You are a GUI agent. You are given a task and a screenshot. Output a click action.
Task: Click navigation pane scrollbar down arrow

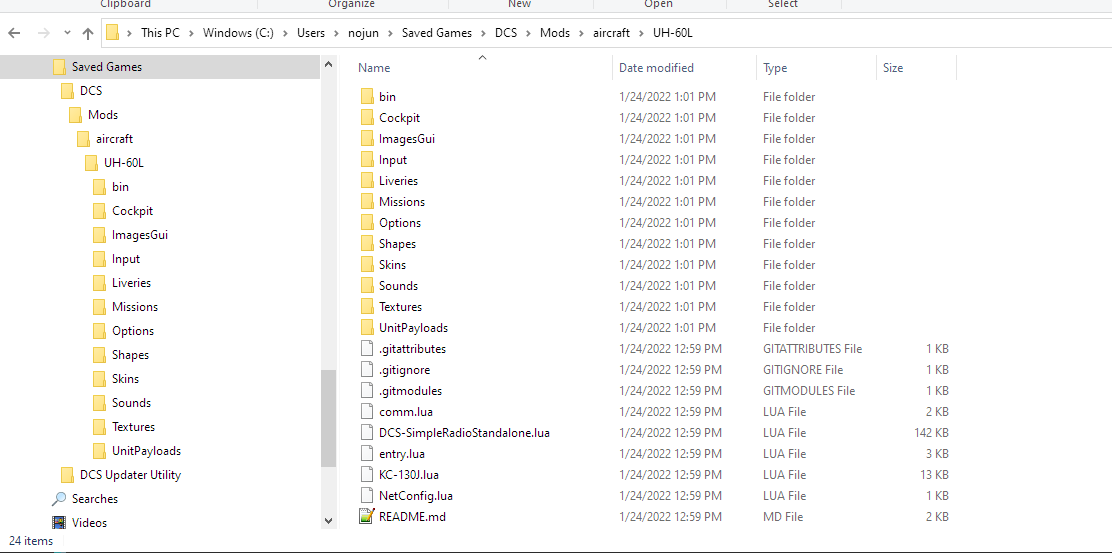(x=328, y=520)
